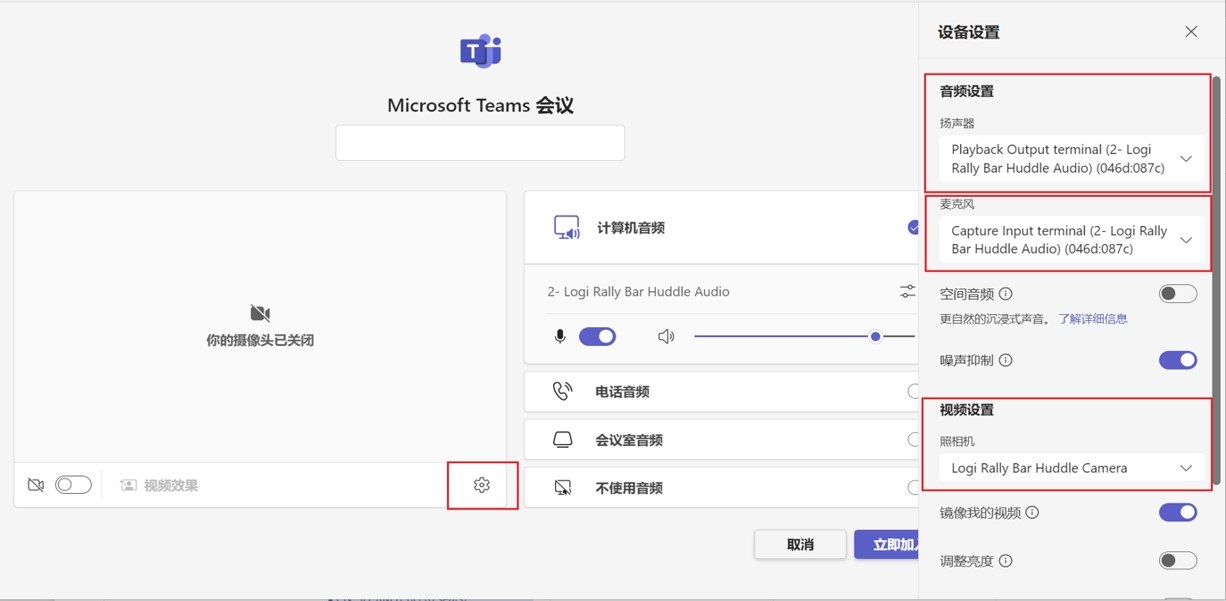Viewport: 1226px width, 601px height.
Task: Show info for 镜像我的视频 option
Action: 1033,513
